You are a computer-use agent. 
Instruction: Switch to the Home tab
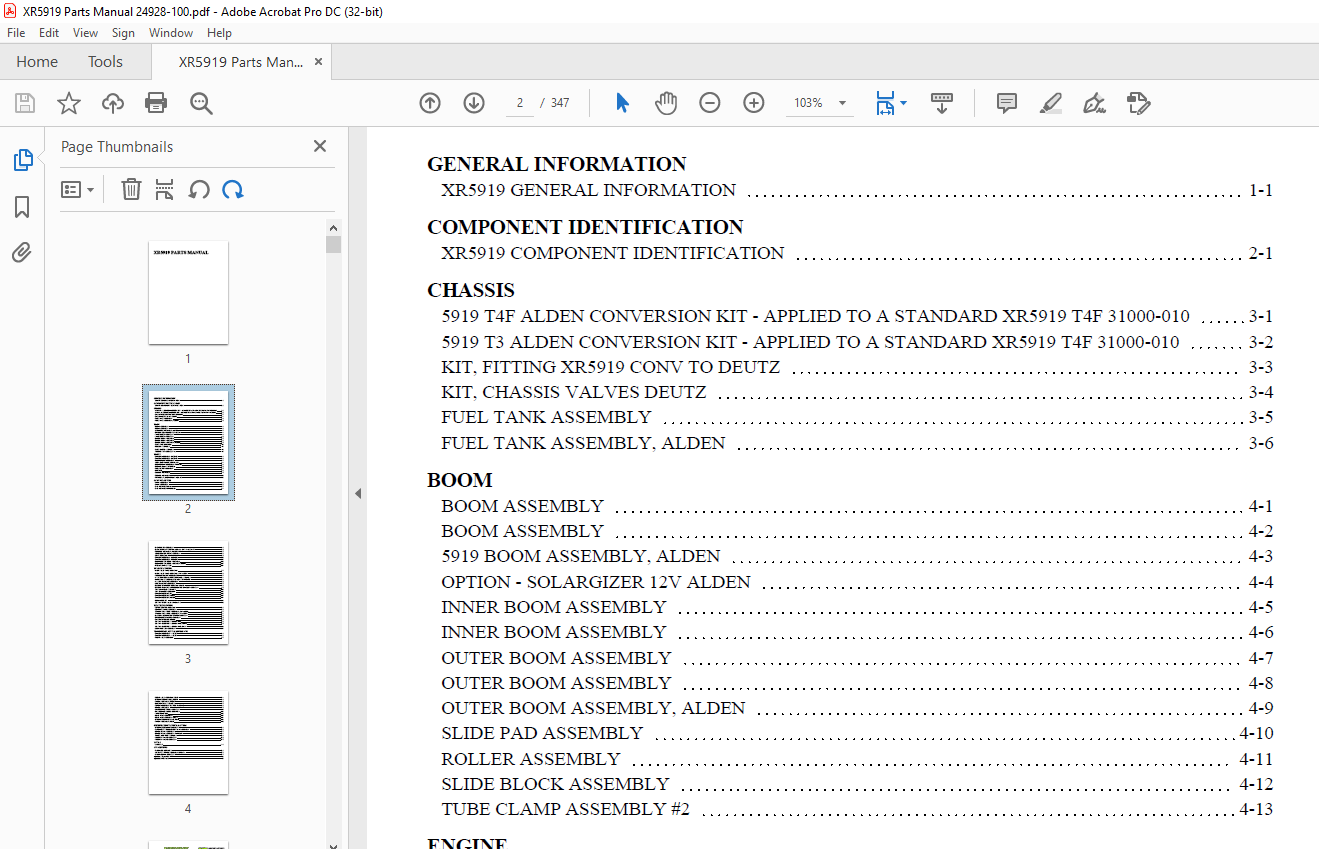[37, 62]
